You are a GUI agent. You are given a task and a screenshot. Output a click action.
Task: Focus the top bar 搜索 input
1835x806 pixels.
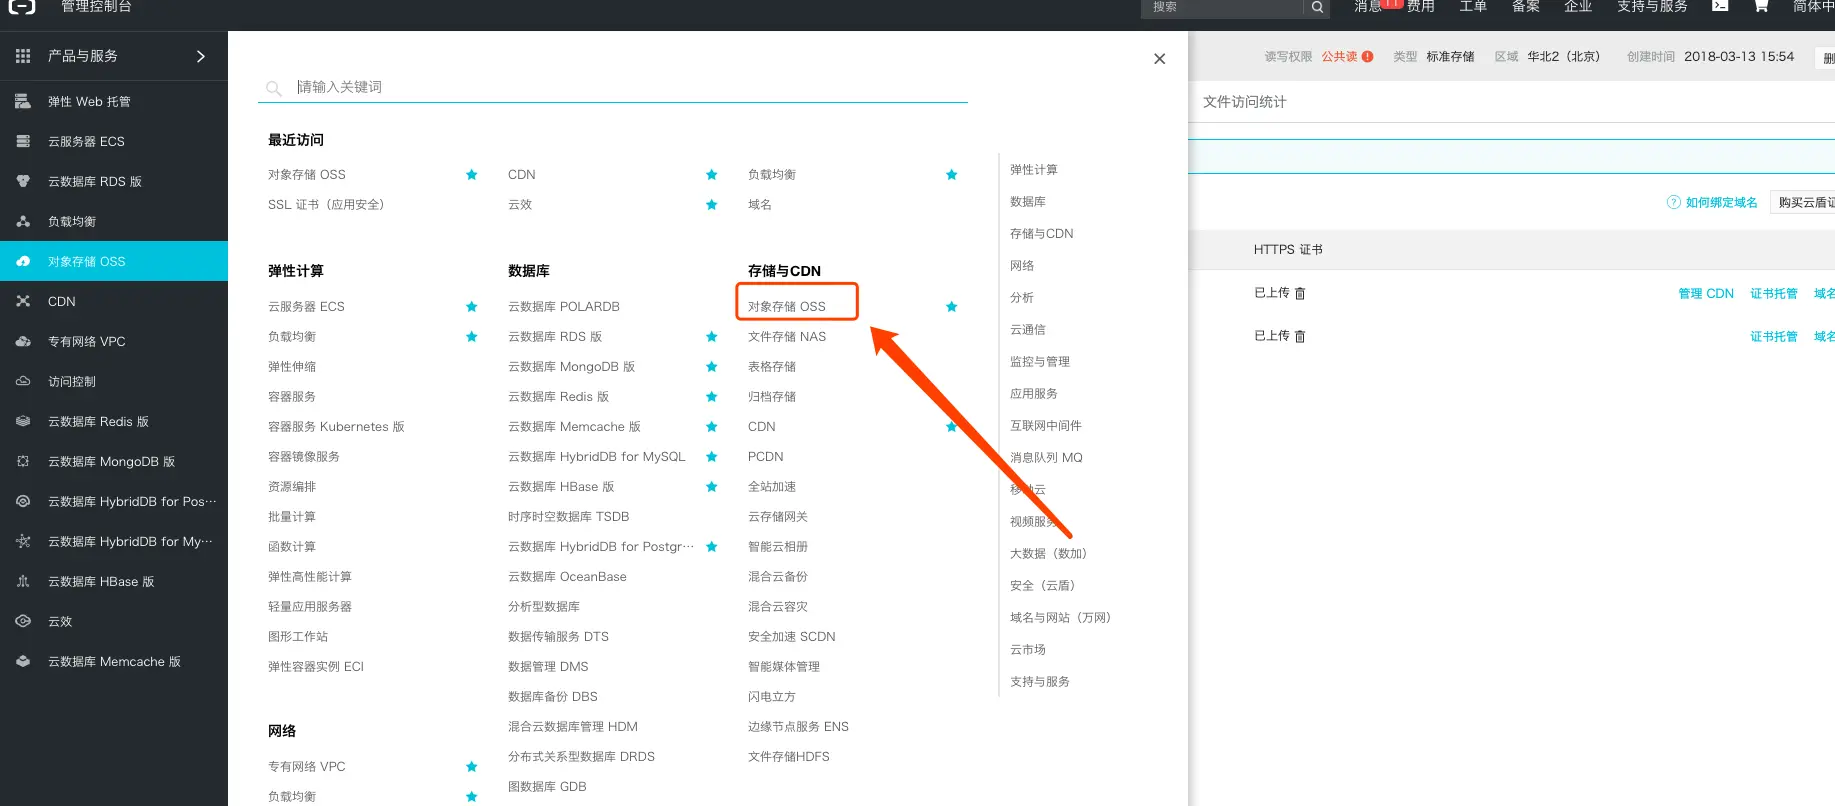[1222, 7]
